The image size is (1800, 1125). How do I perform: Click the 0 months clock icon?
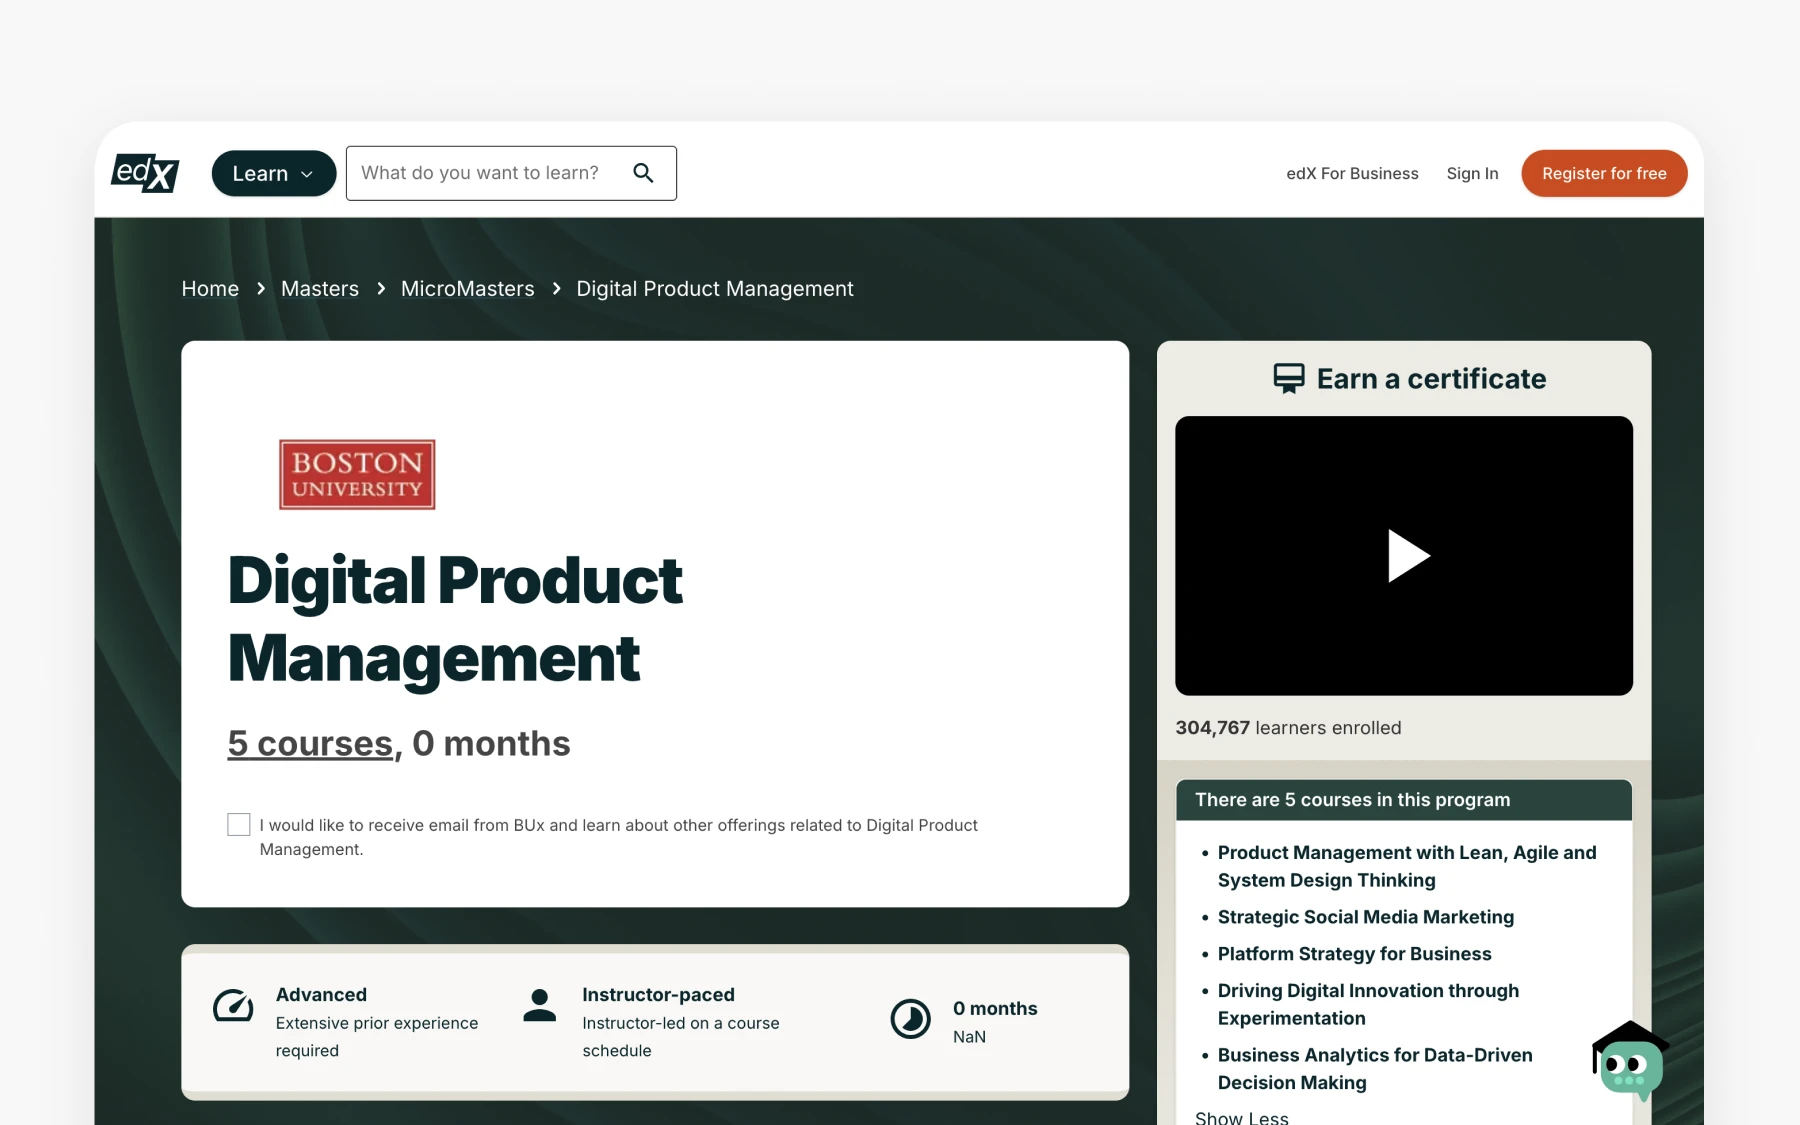tap(911, 1019)
